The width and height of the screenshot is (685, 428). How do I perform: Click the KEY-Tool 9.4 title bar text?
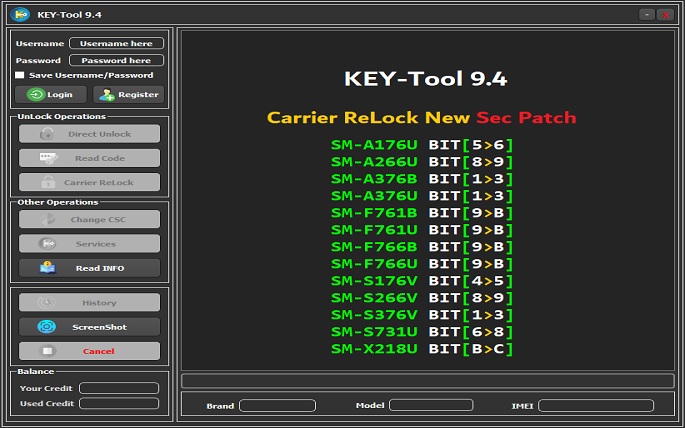tap(69, 15)
